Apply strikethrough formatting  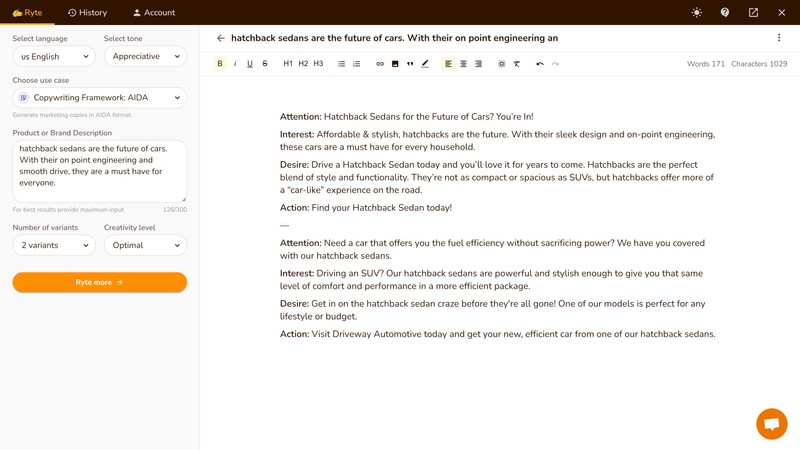point(265,64)
